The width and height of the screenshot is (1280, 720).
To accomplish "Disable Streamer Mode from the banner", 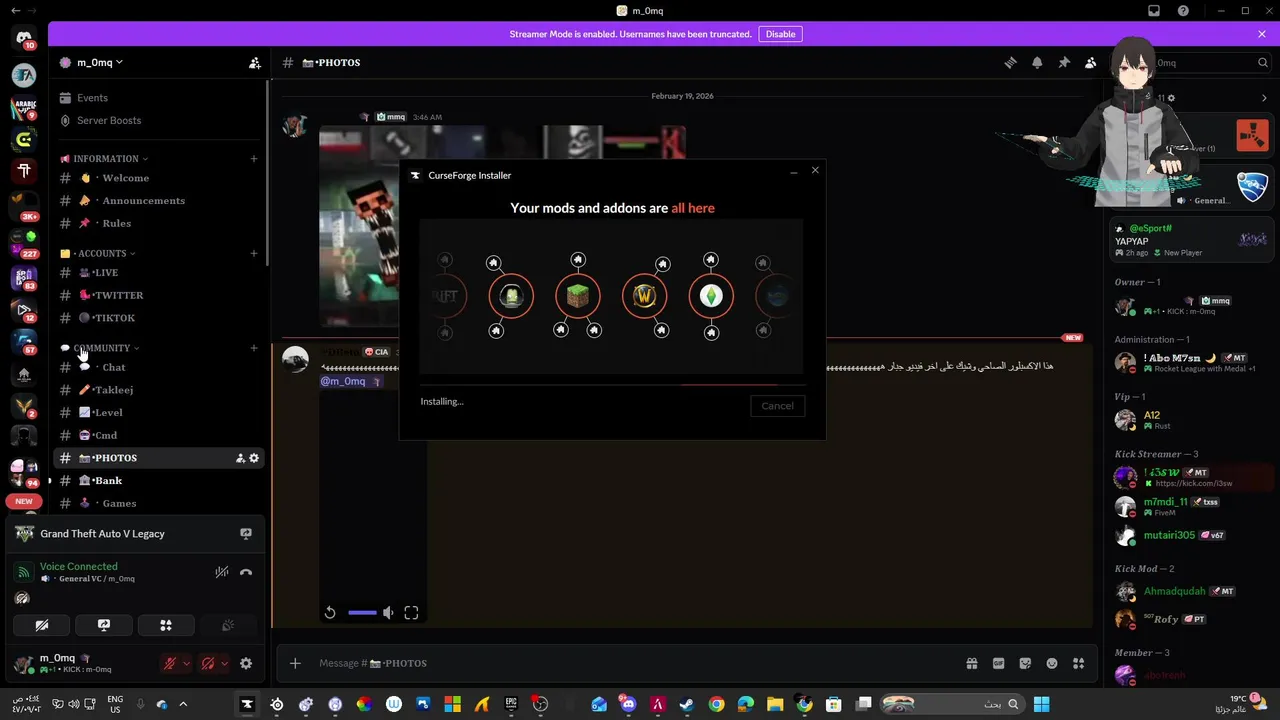I will tap(780, 34).
